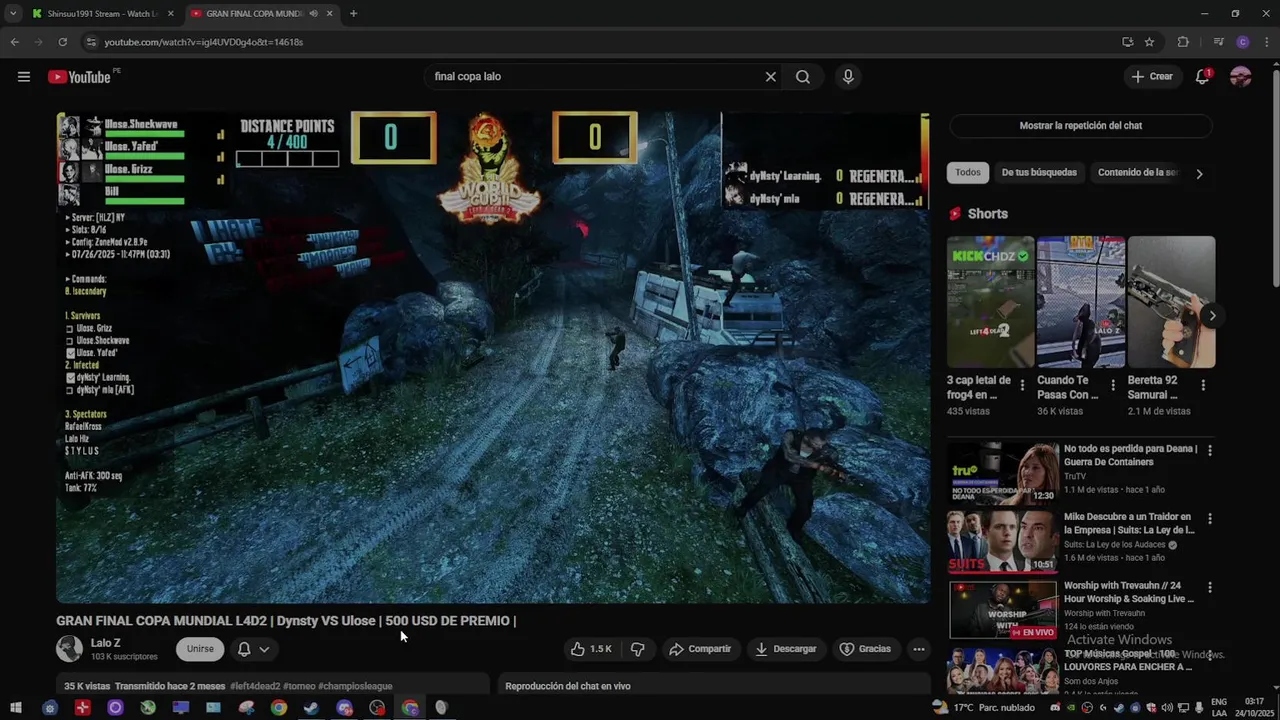
Task: Toggle channel notification bell for Lalo Z
Action: click(x=243, y=649)
